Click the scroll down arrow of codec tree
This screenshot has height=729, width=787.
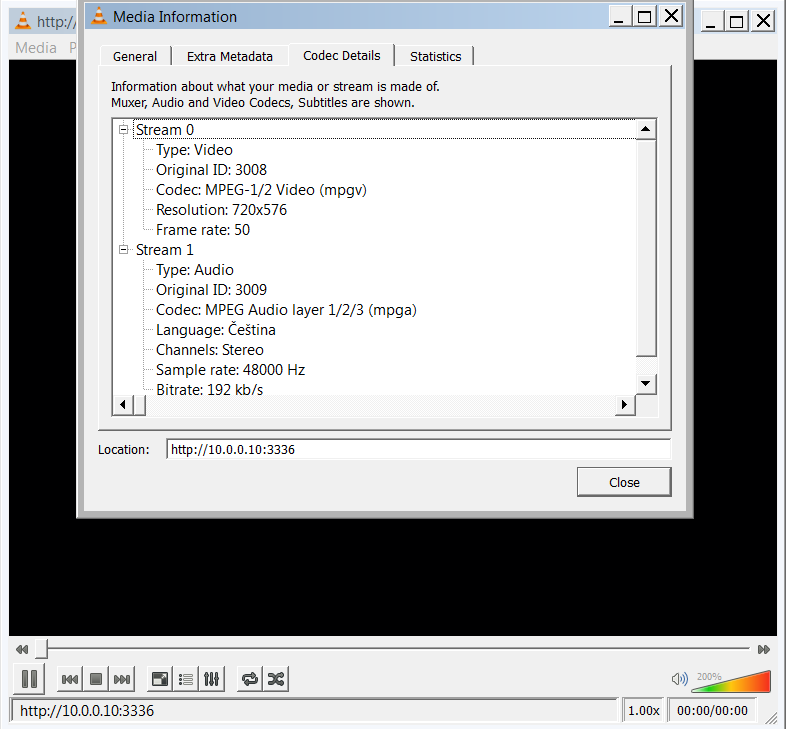pyautogui.click(x=646, y=384)
